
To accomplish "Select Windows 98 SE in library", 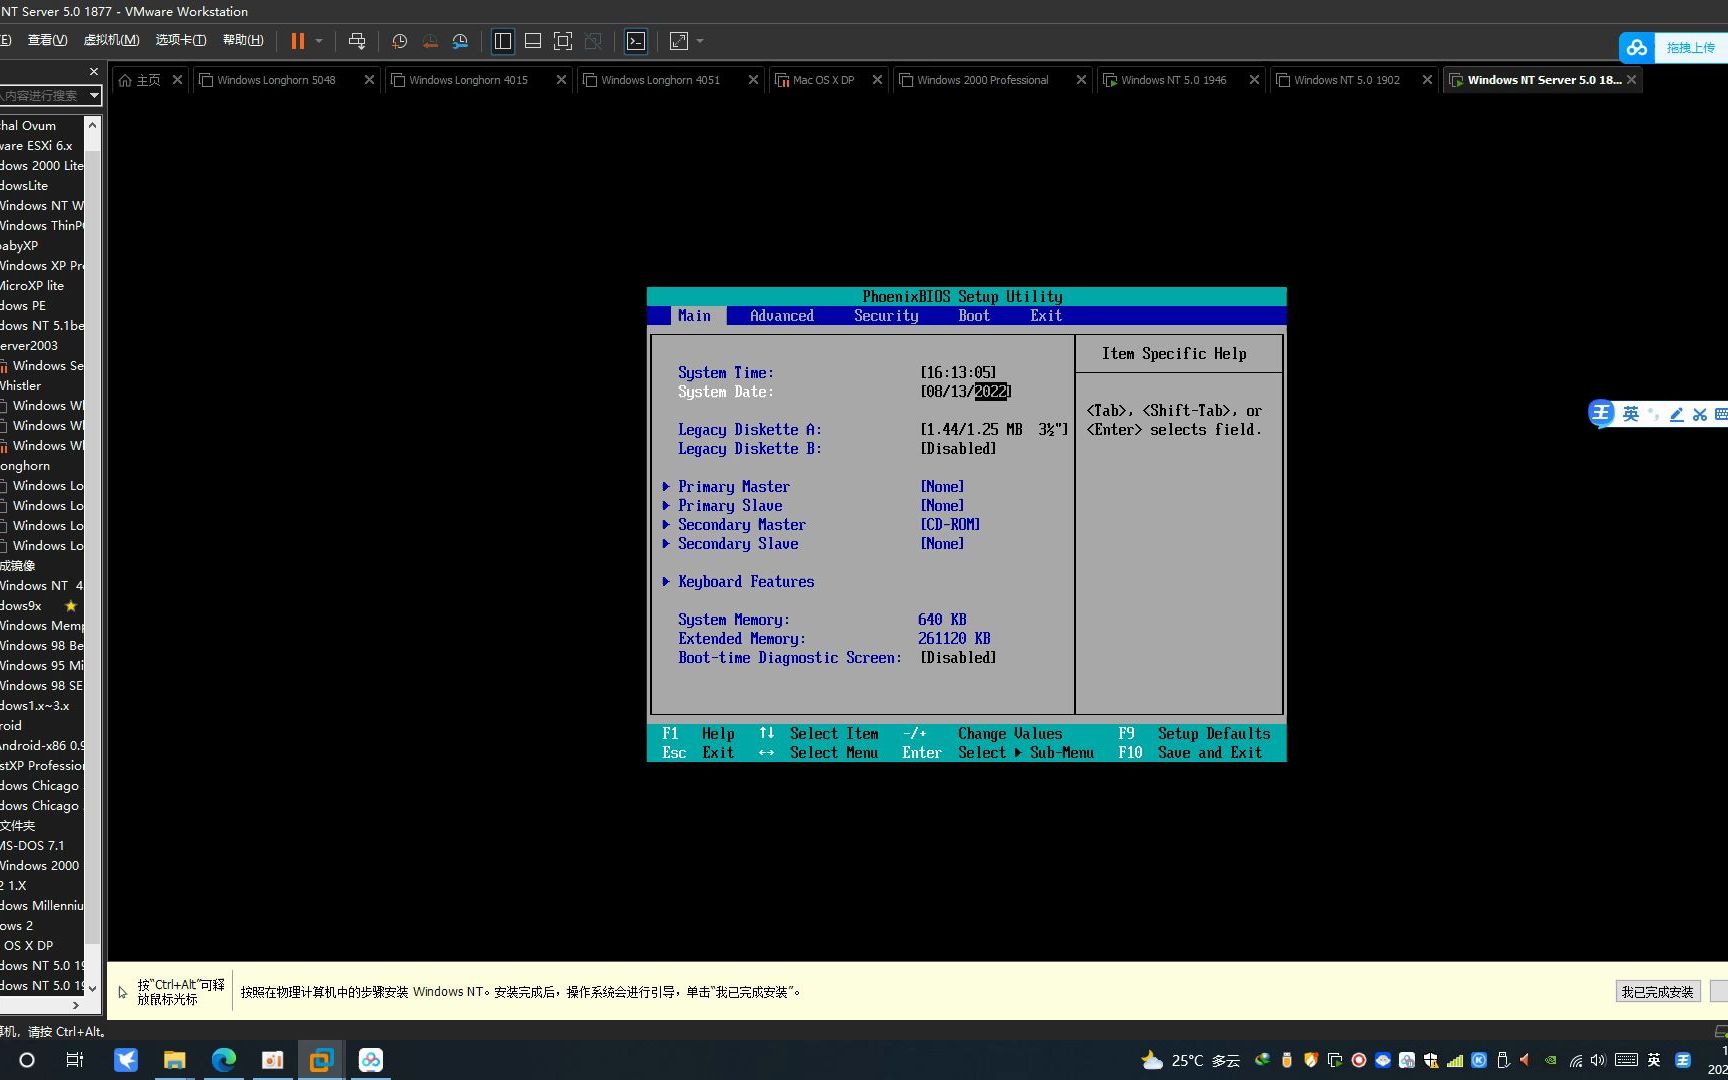I will pos(42,686).
